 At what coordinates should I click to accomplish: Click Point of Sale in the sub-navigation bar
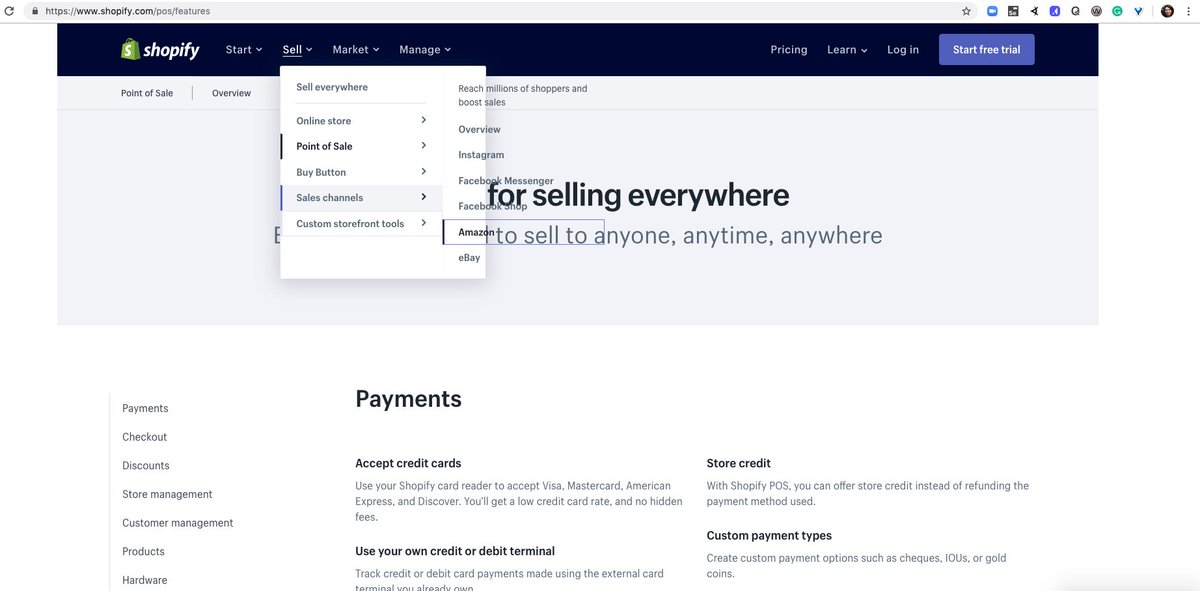147,93
